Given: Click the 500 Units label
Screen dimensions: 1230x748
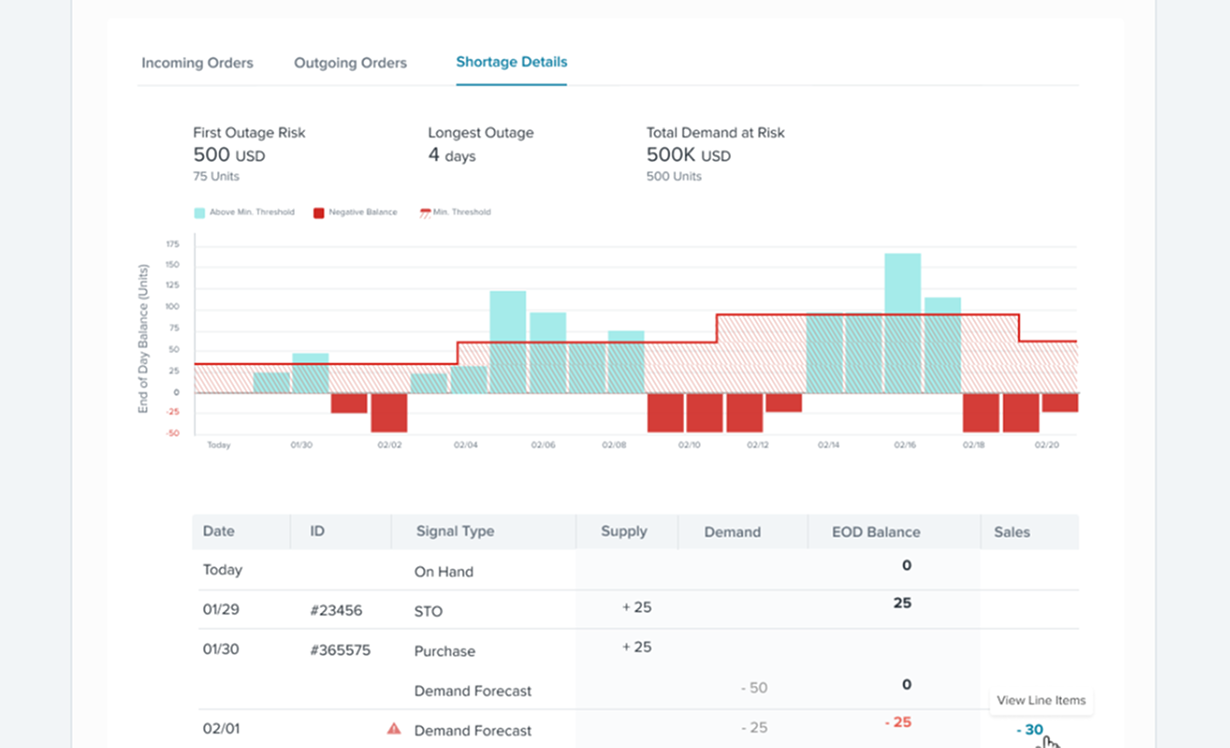Looking at the screenshot, I should tap(674, 176).
